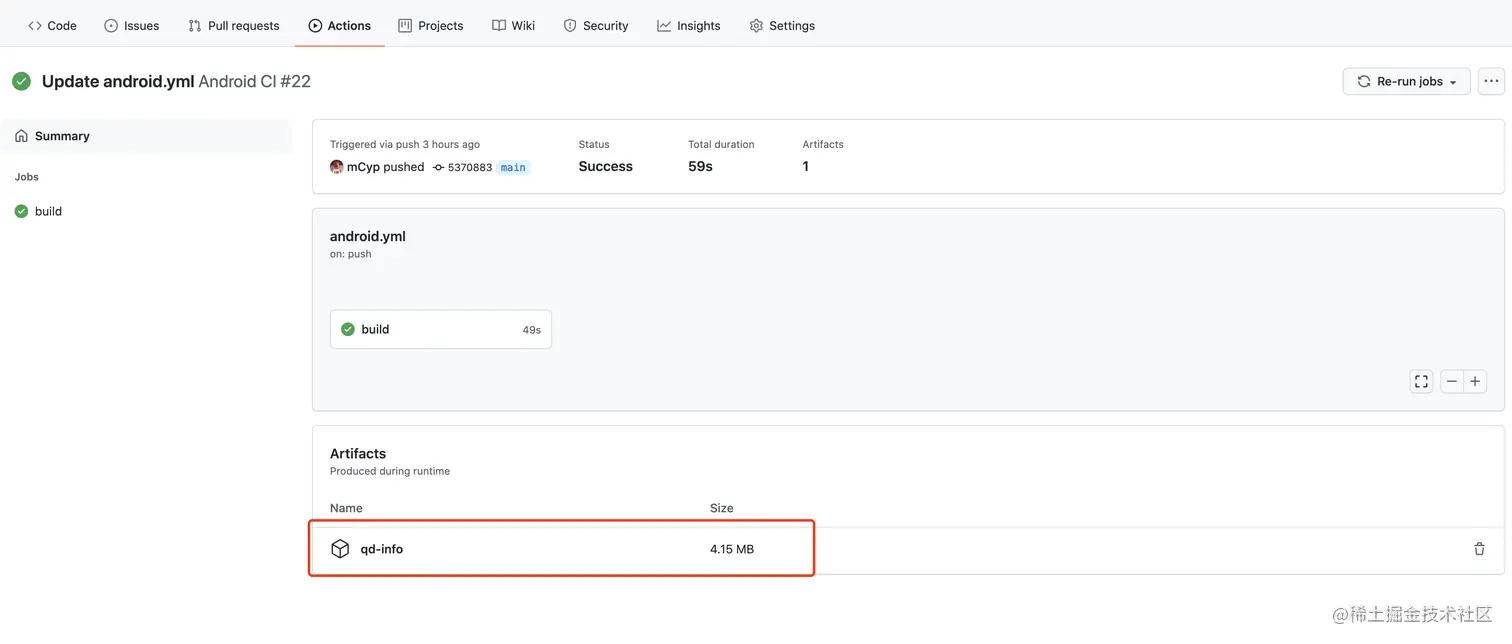Image resolution: width=1512 pixels, height=644 pixels.
Task: Click the Success status text
Action: pyautogui.click(x=606, y=167)
